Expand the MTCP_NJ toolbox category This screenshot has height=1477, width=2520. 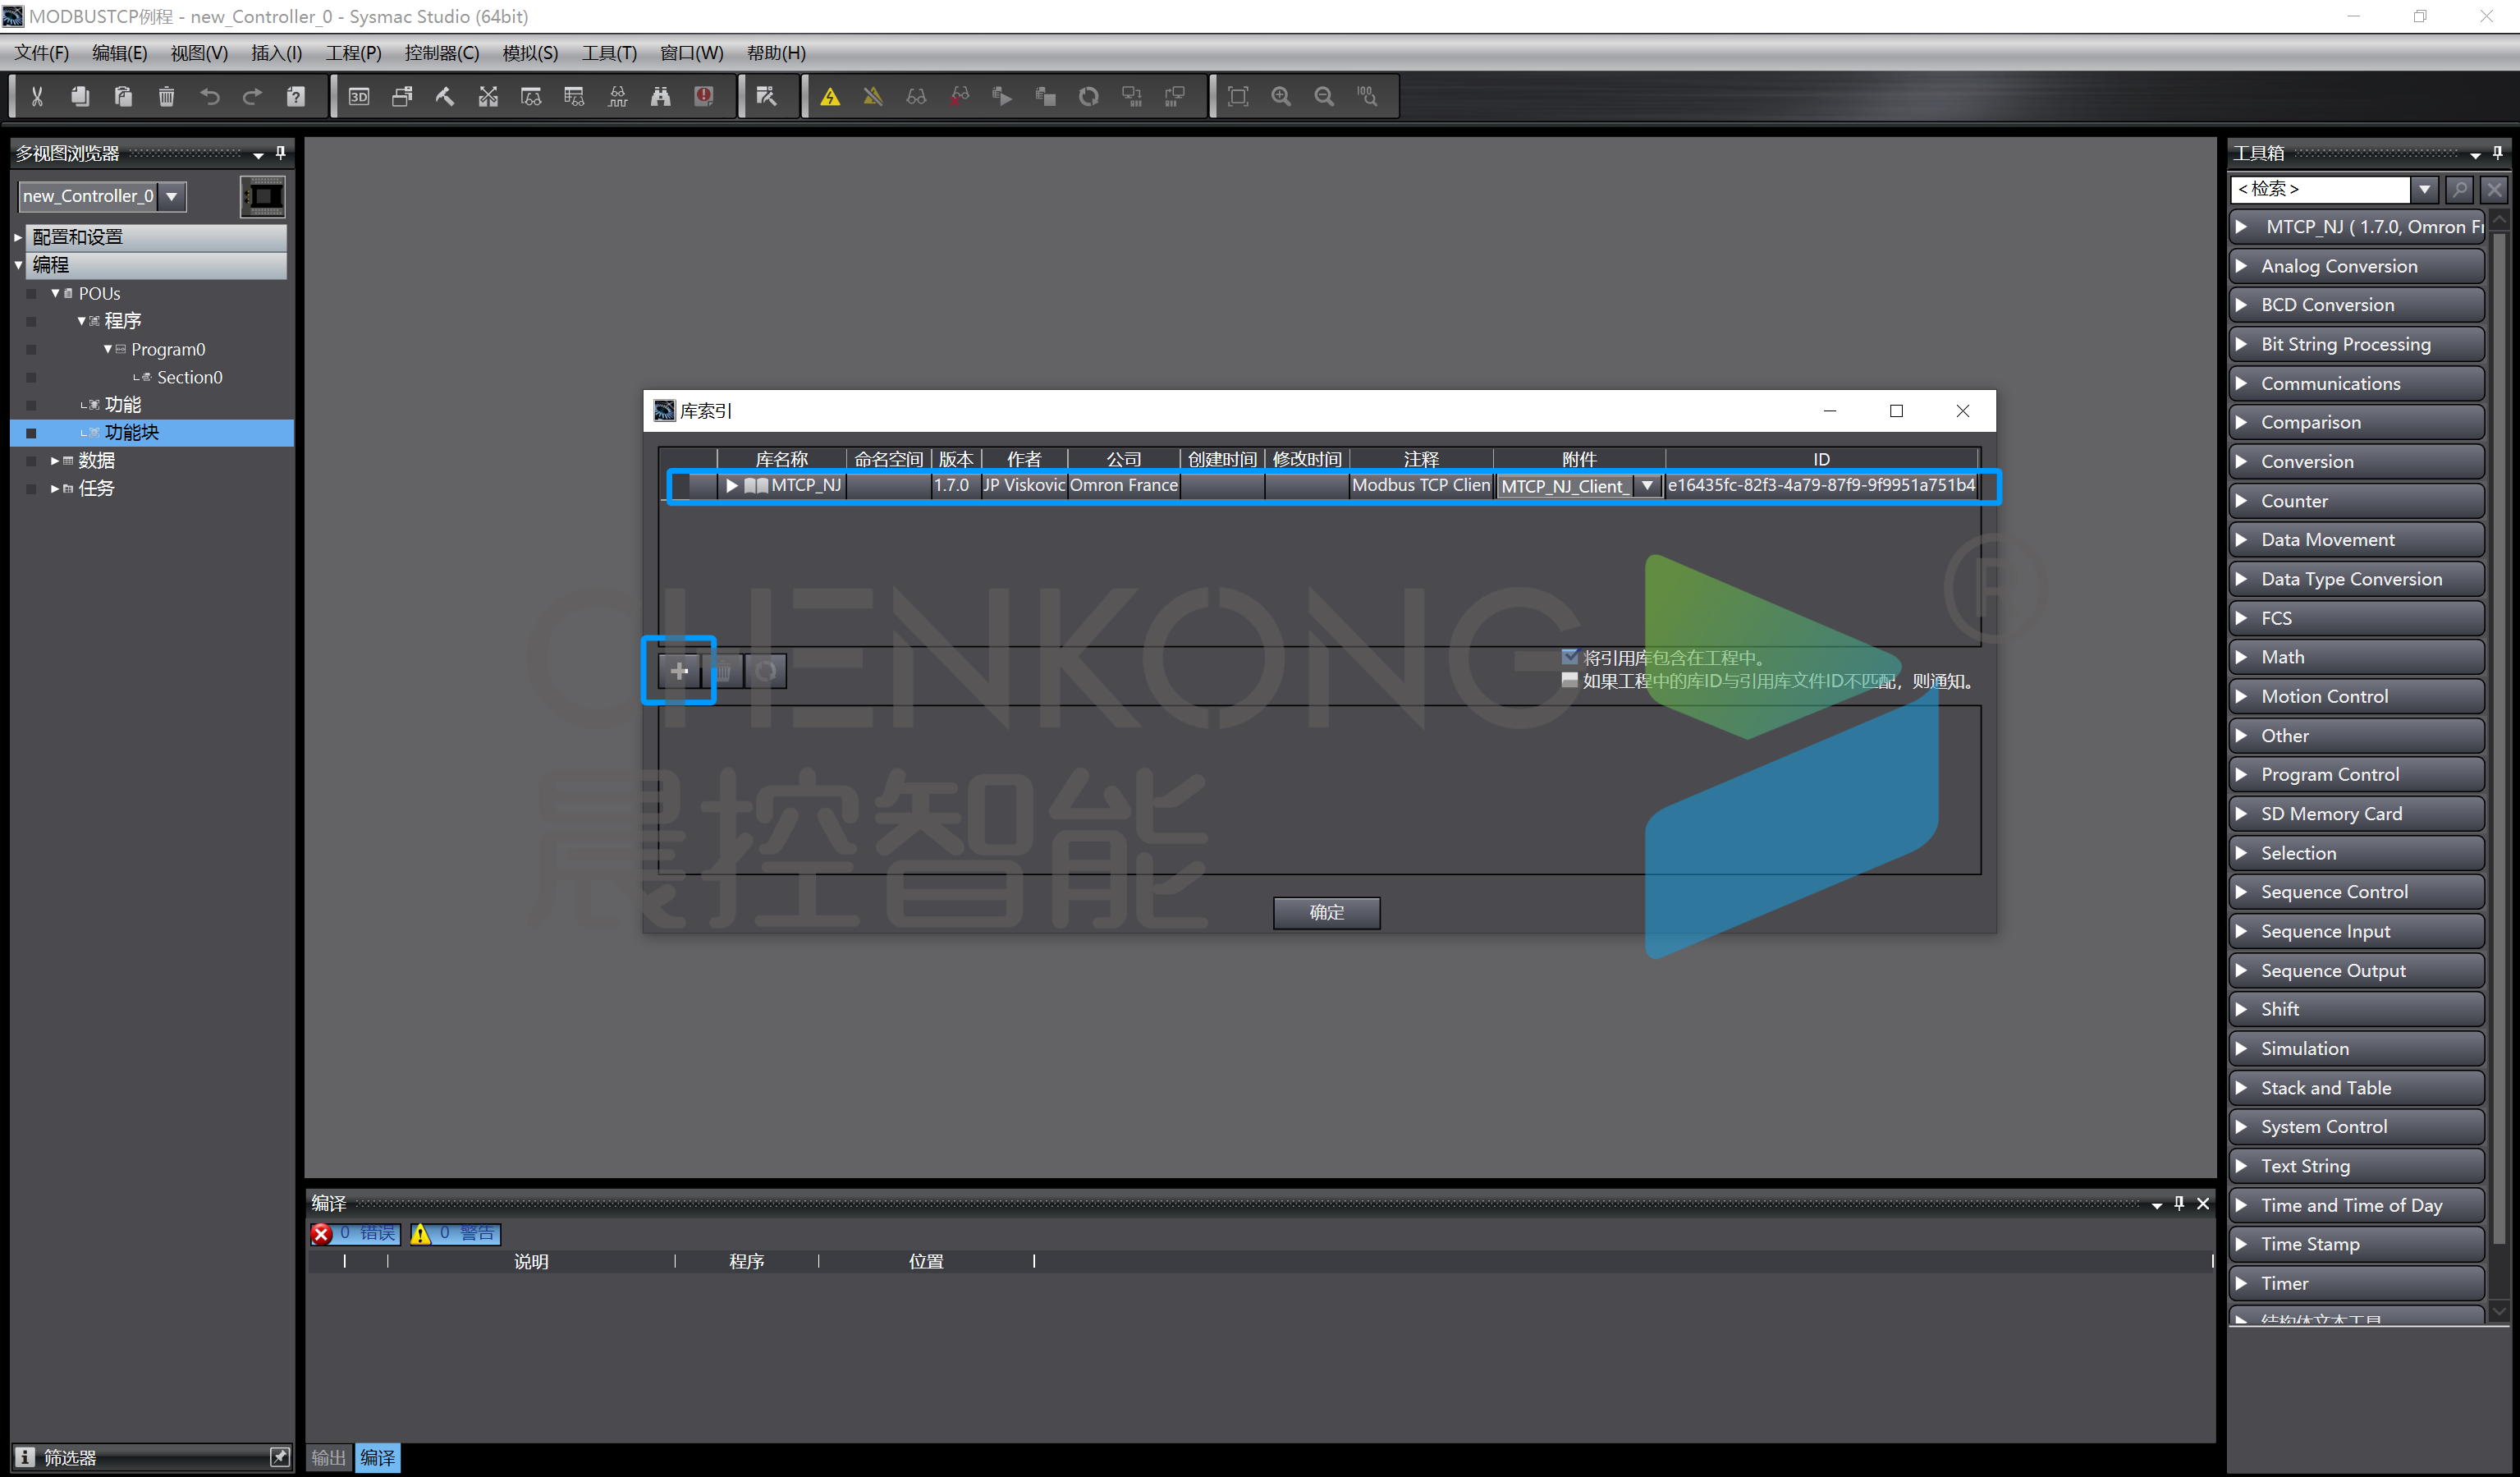pyautogui.click(x=2241, y=227)
